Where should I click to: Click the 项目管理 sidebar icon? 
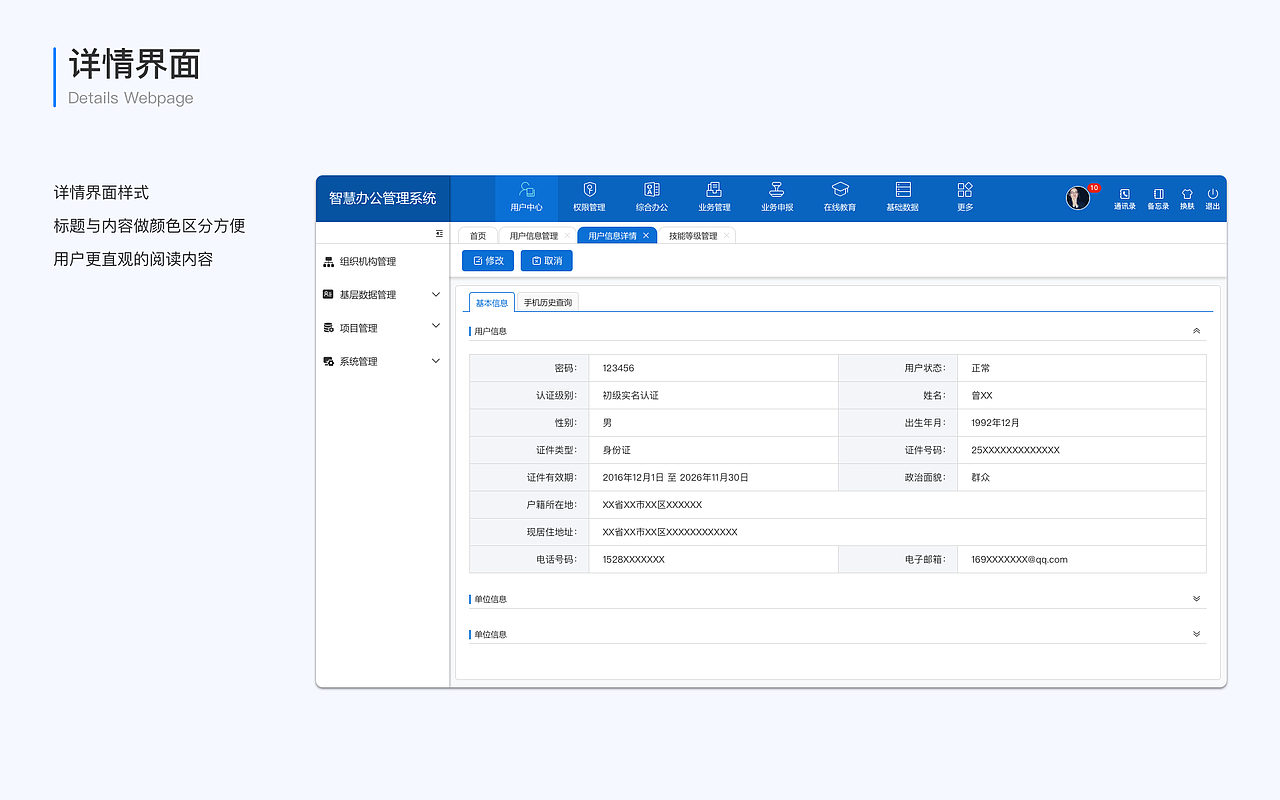point(328,328)
